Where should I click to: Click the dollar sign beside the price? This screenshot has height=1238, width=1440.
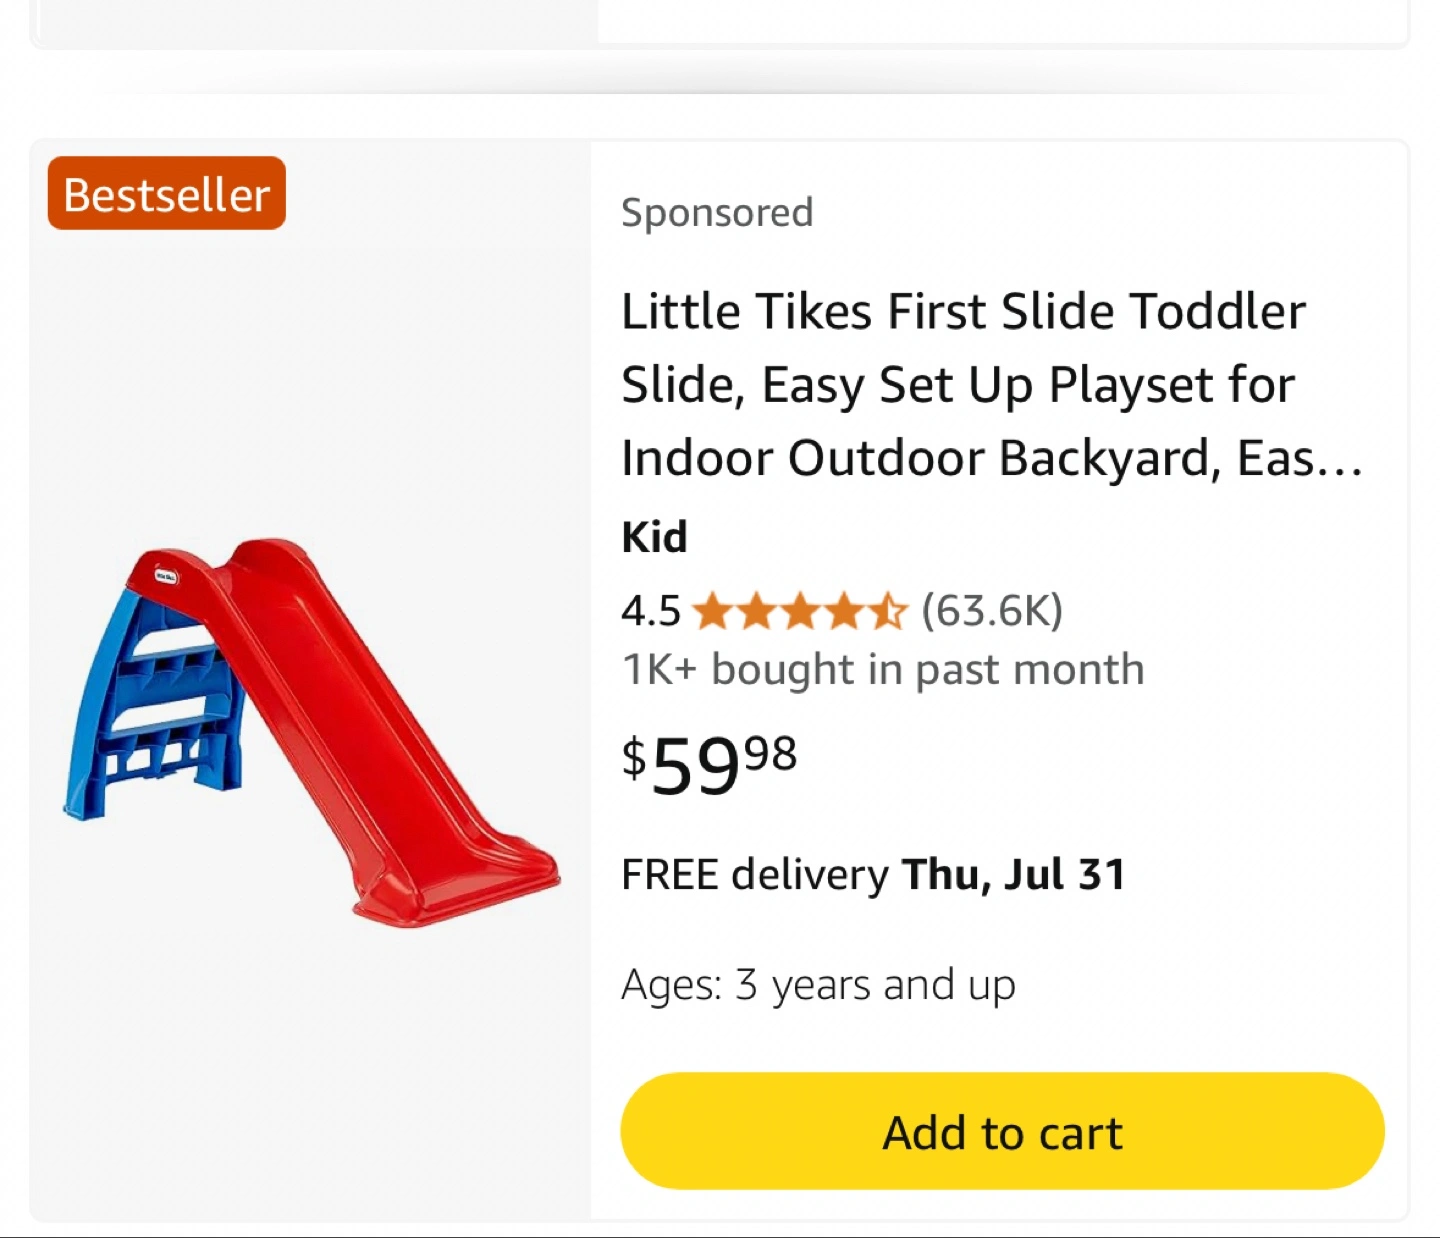click(634, 756)
